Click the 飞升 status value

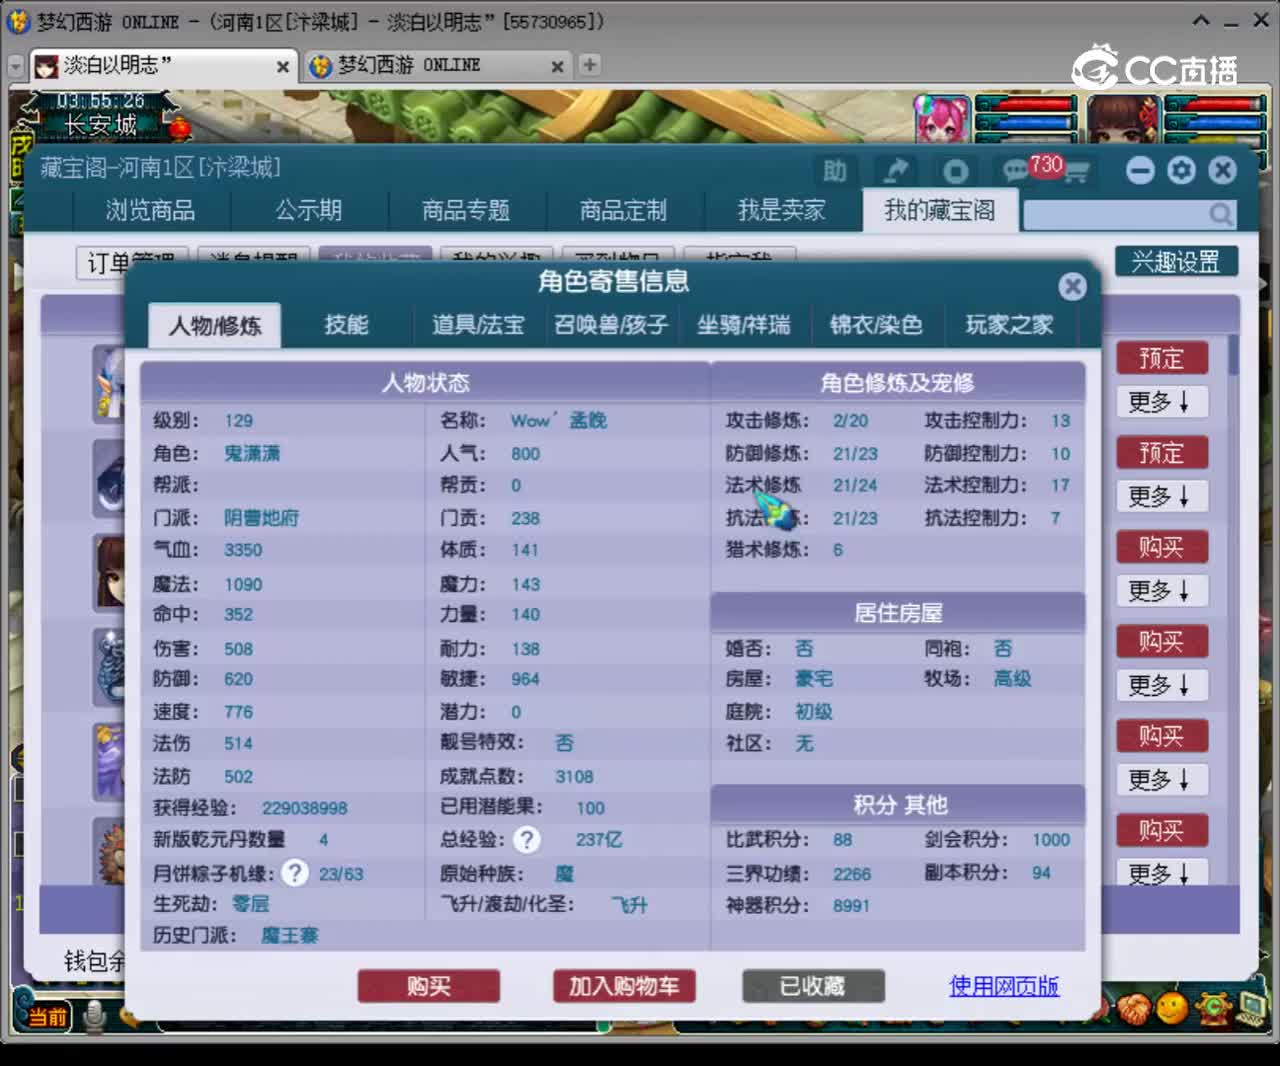pyautogui.click(x=630, y=905)
